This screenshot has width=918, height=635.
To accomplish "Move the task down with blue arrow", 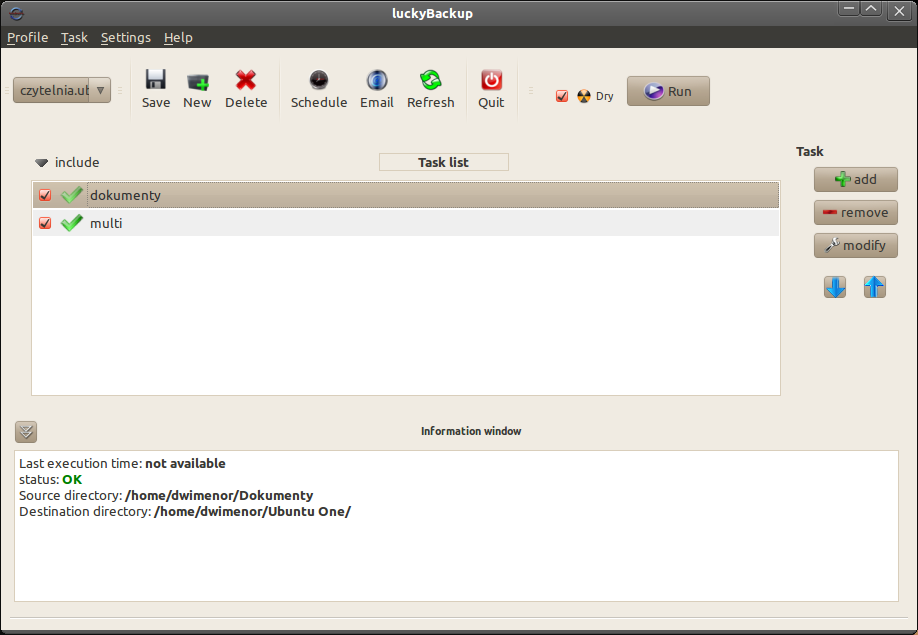I will [835, 287].
